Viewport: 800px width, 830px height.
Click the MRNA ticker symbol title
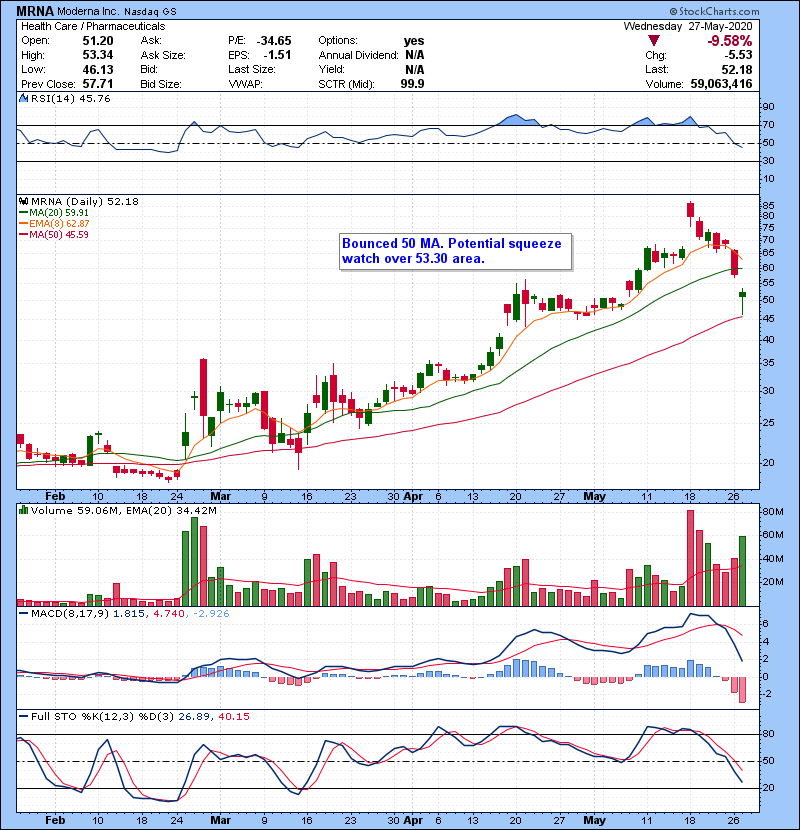[35, 11]
